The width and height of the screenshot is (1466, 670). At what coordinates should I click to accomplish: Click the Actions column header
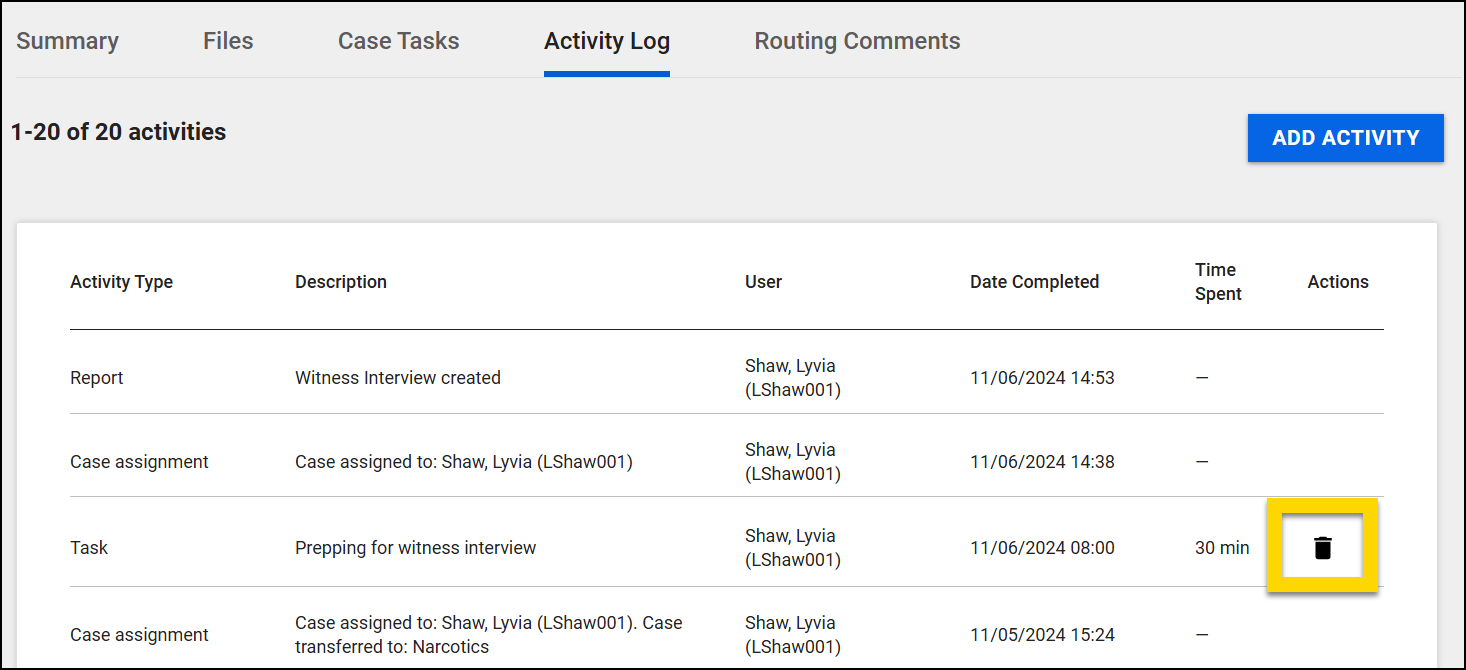[x=1337, y=282]
